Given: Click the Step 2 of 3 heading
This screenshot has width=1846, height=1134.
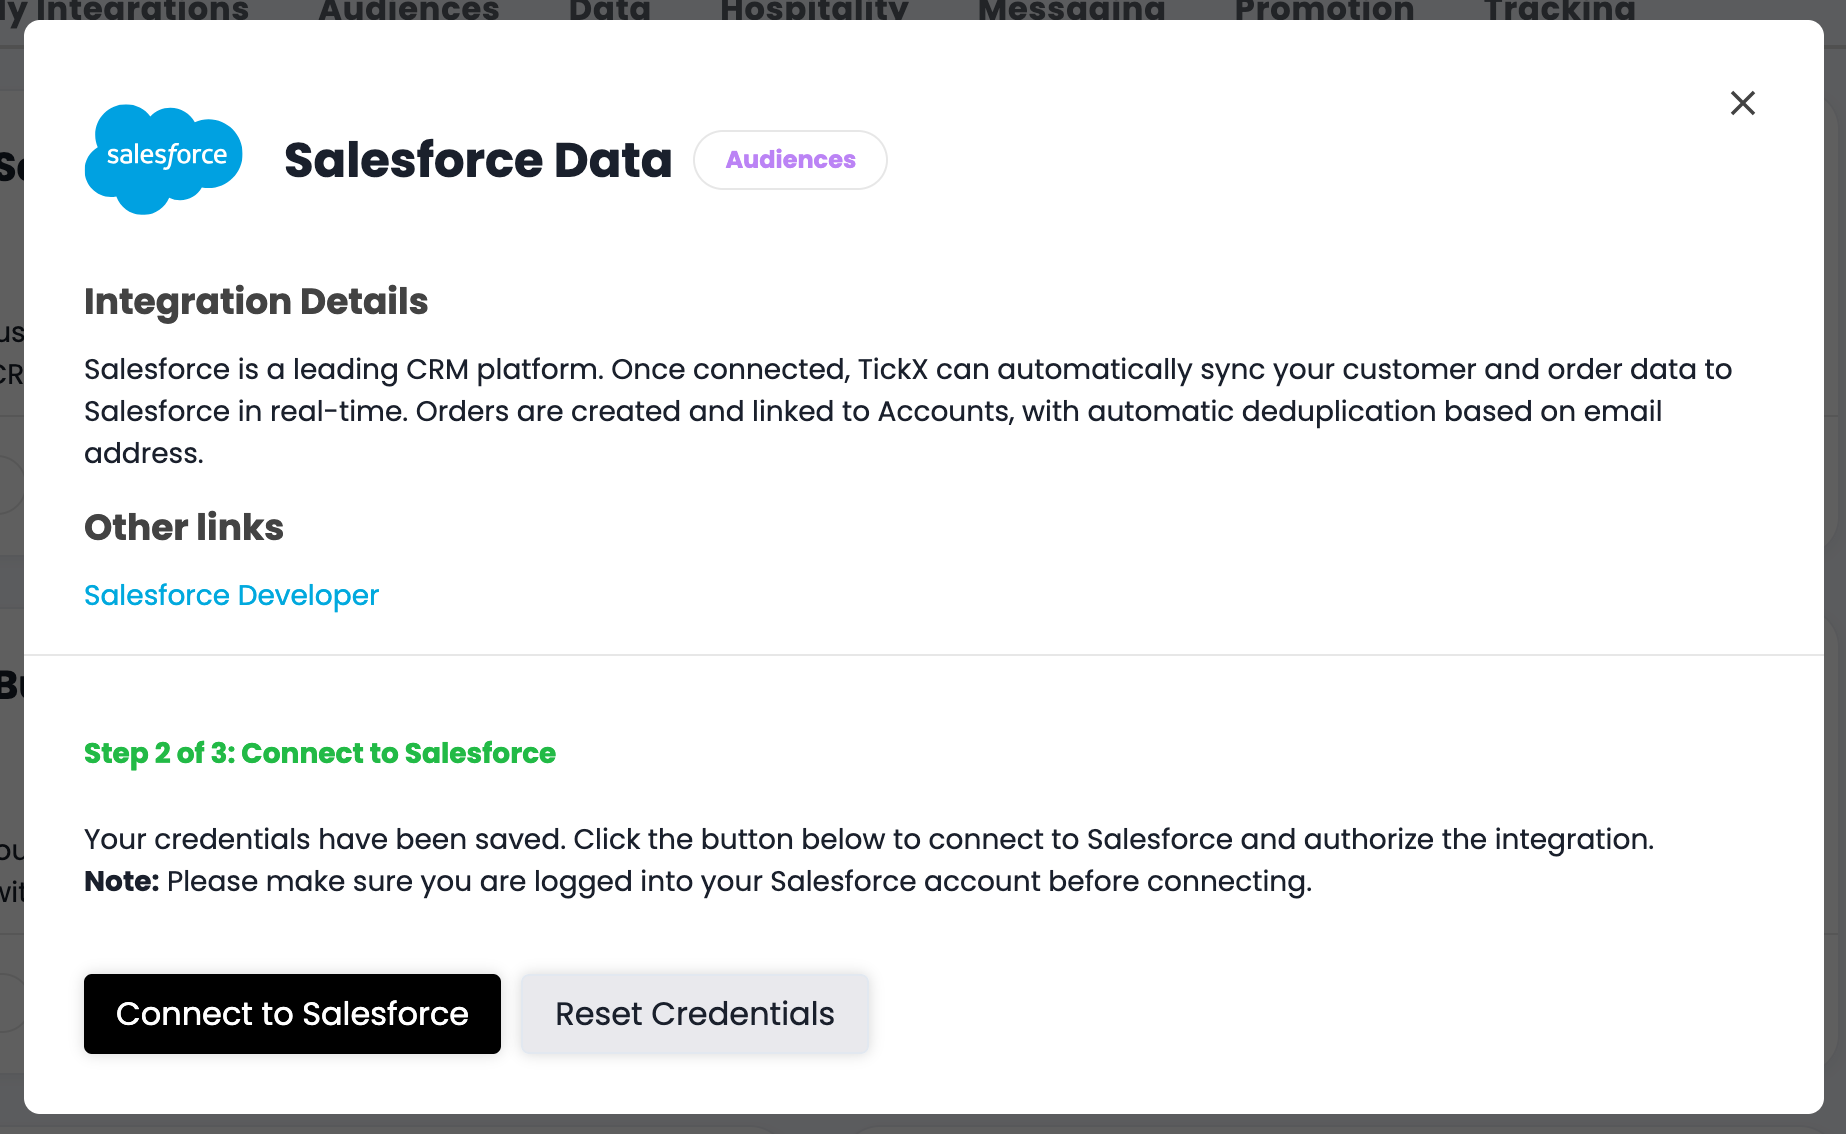Looking at the screenshot, I should pos(320,753).
